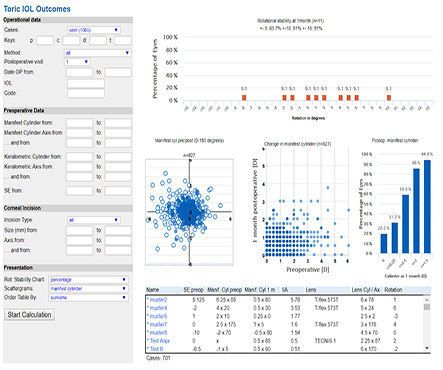Open the Rot. Stability Chart dropdown
The height and width of the screenshot is (370, 443).
[88, 280]
